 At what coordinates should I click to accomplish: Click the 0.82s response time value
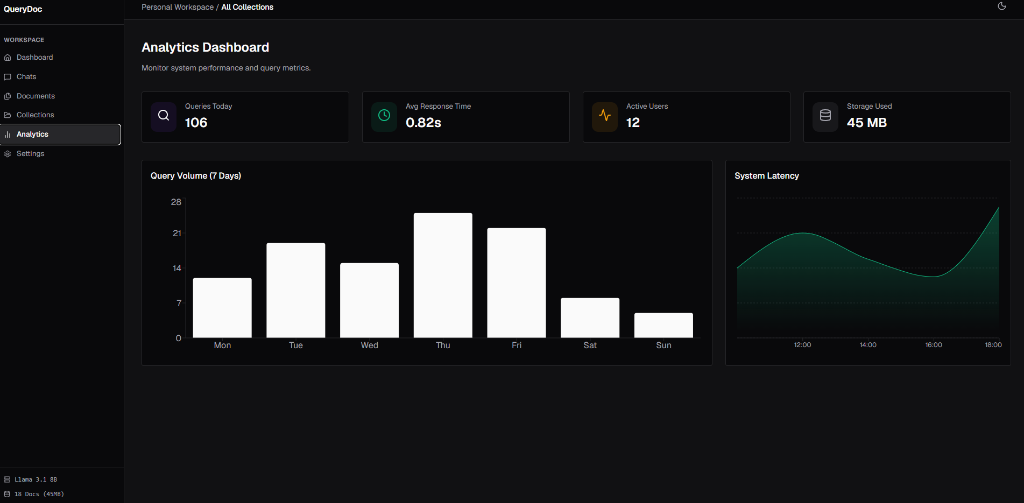[423, 122]
